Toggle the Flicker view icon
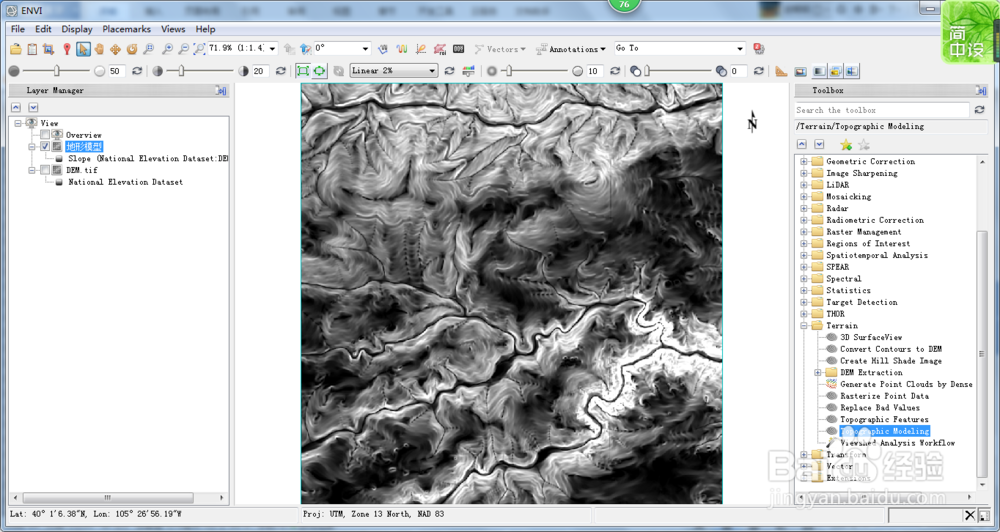Viewport: 1000px width, 532px height. (835, 71)
